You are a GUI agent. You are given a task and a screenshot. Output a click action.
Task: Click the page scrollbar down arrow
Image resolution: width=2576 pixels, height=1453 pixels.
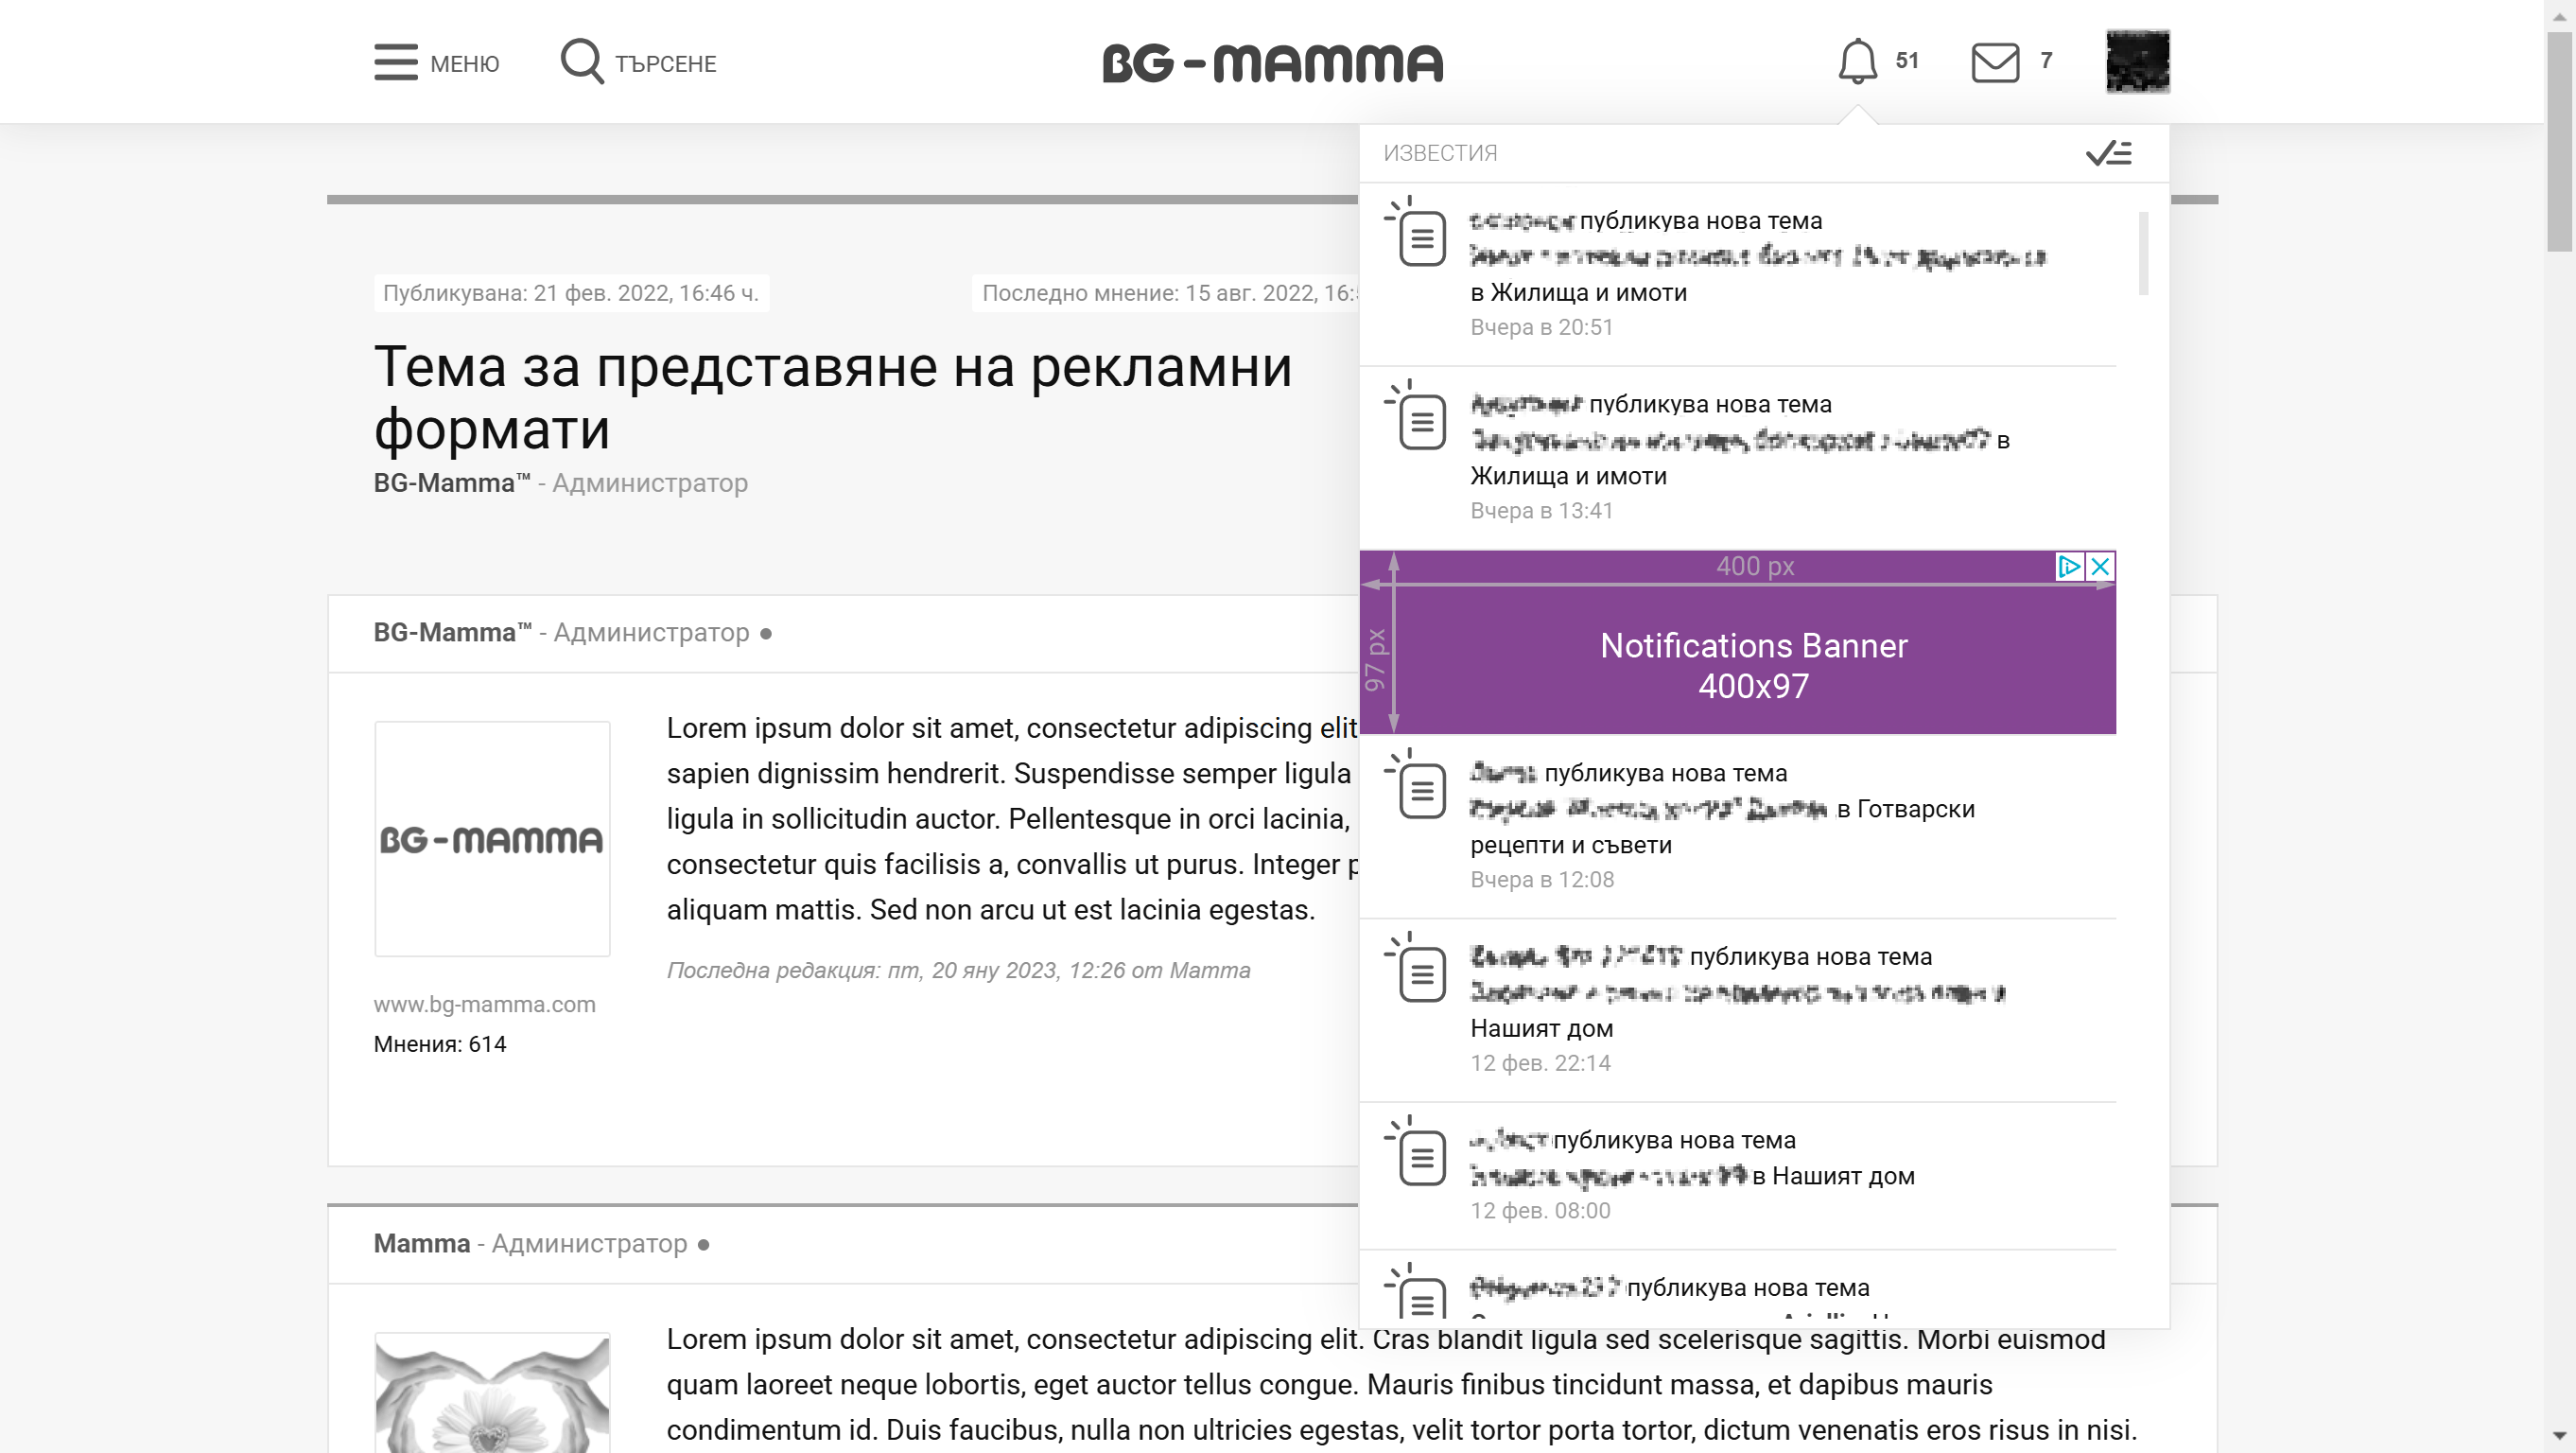(2559, 1438)
